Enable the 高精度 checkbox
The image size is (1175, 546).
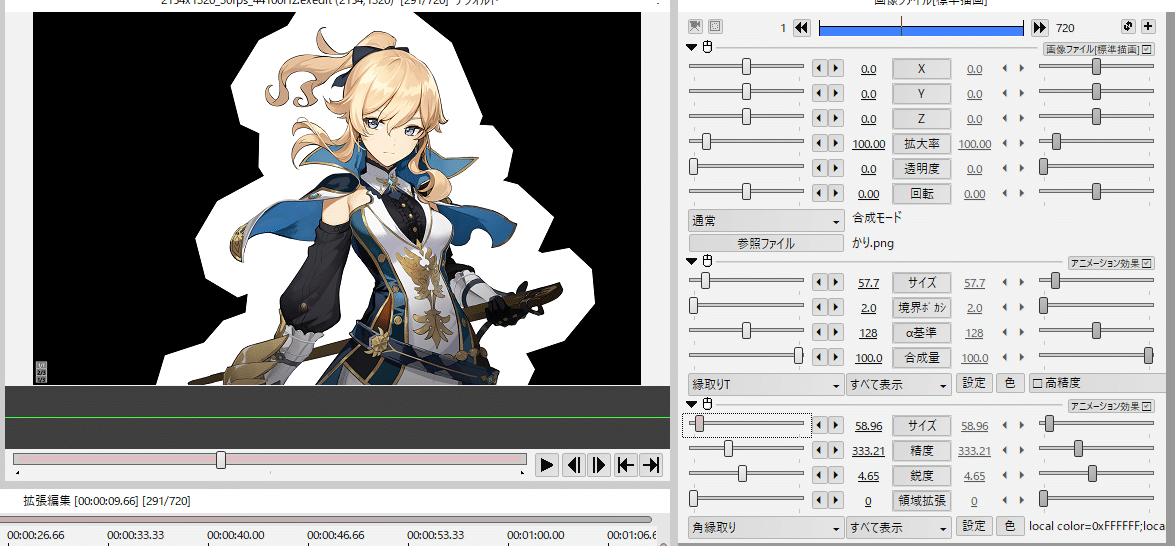[x=1038, y=383]
